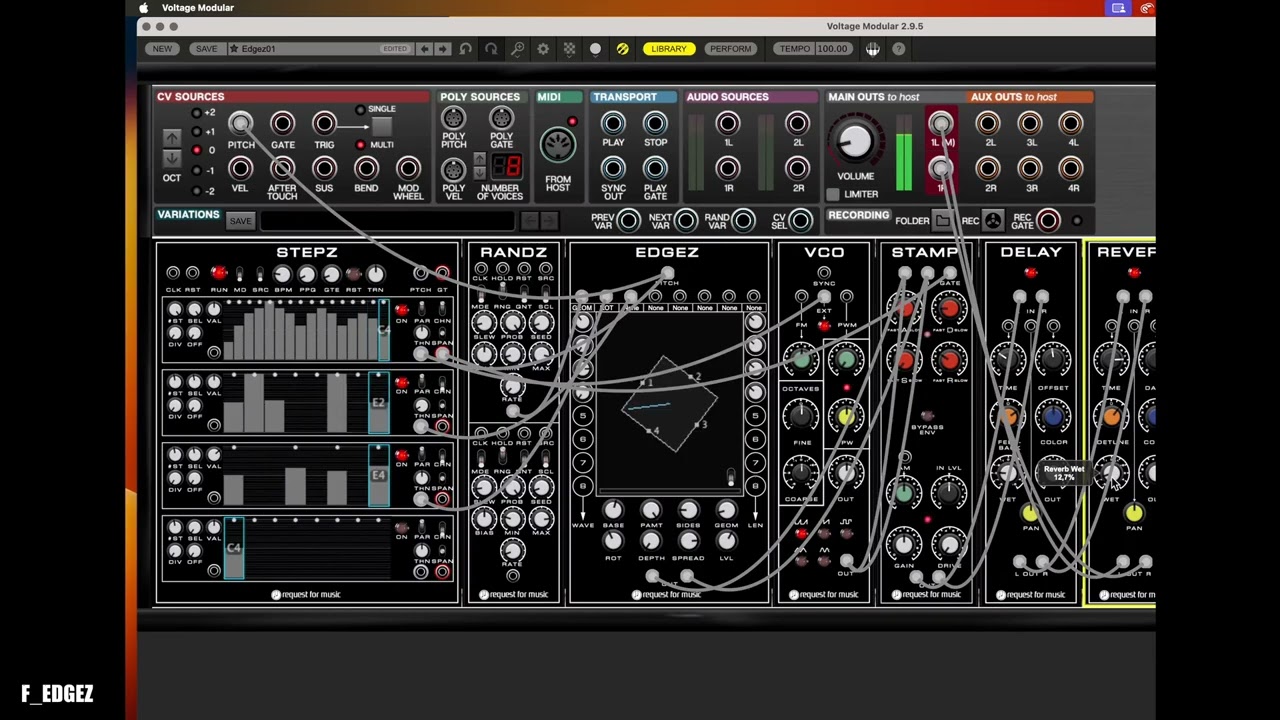The height and width of the screenshot is (720, 1280).
Task: Click the POLY PITCH jack
Action: pyautogui.click(x=454, y=118)
